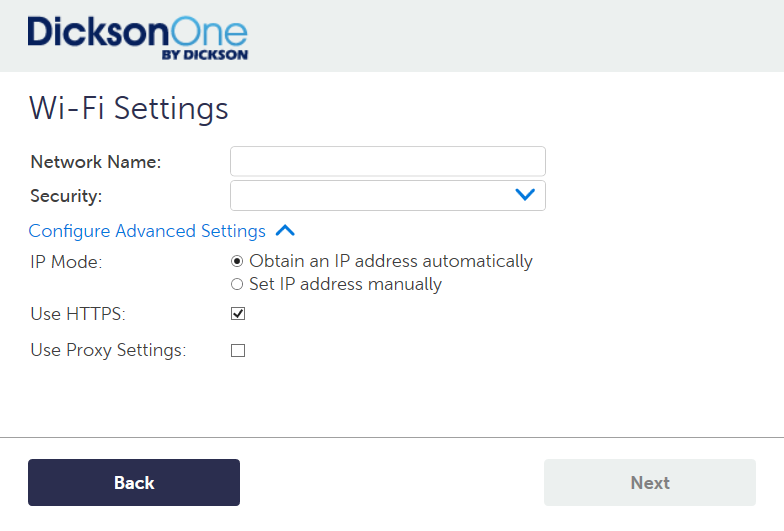This screenshot has height=531, width=784.
Task: Click the "Configure Advanced Settings" link
Action: click(x=147, y=231)
